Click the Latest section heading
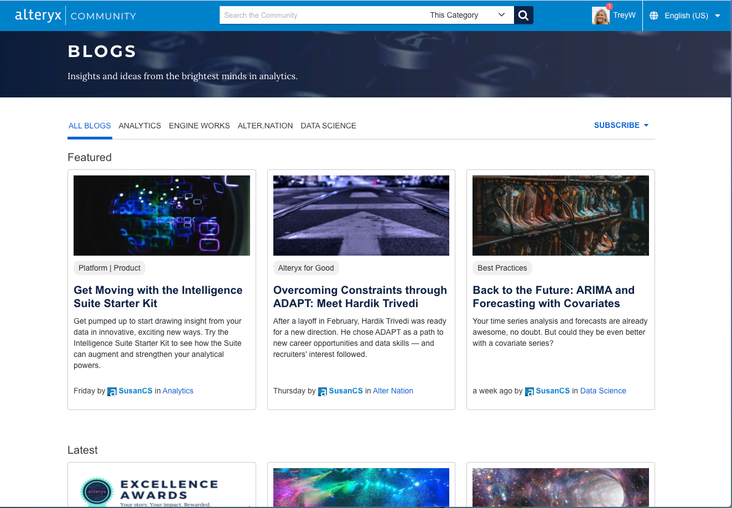This screenshot has width=732, height=508. pyautogui.click(x=83, y=450)
